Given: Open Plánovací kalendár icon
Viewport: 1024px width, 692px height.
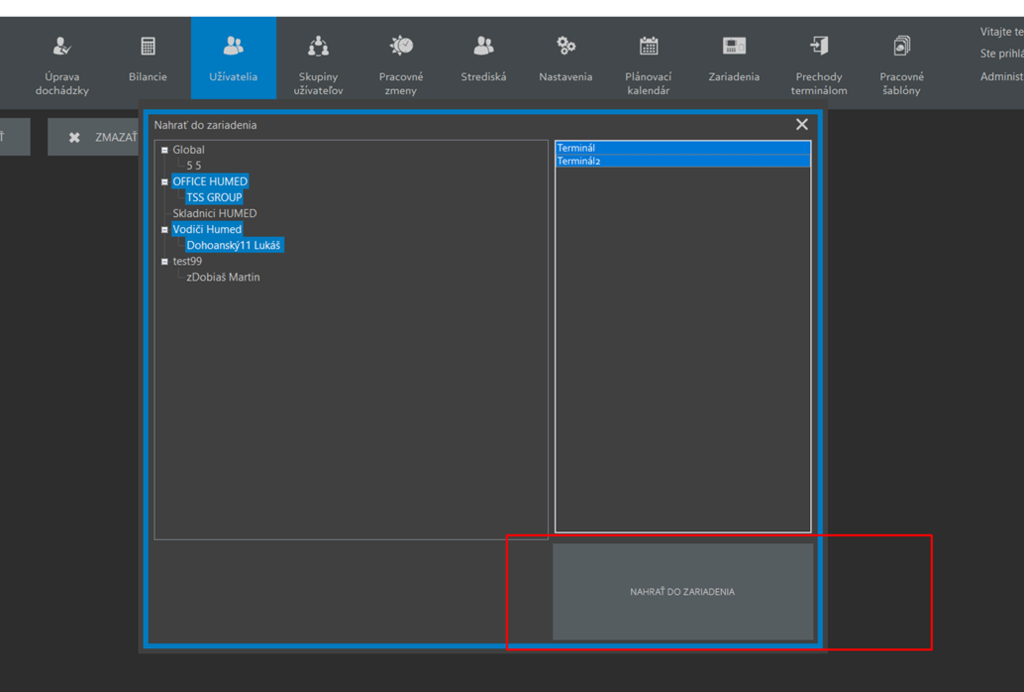Looking at the screenshot, I should [x=648, y=46].
